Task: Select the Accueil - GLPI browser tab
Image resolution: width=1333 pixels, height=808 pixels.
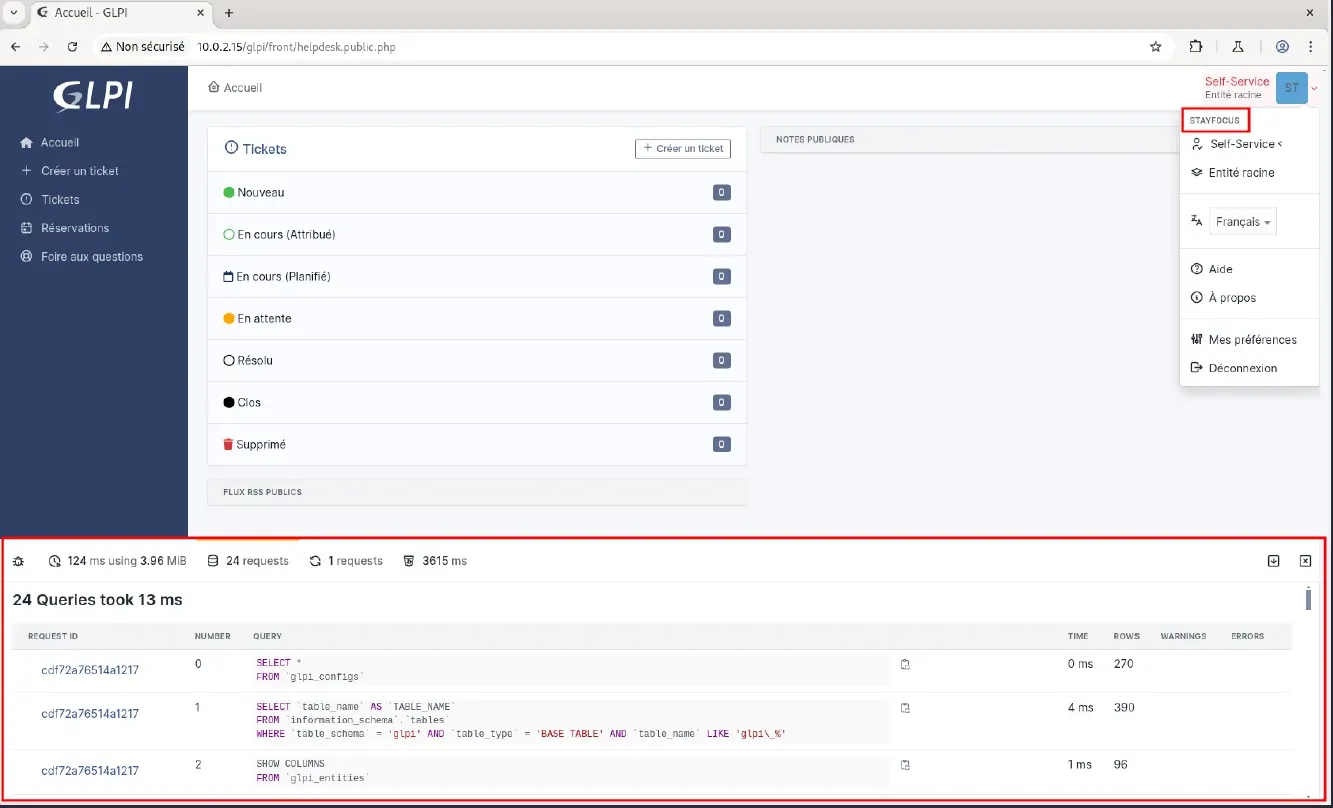Action: pyautogui.click(x=121, y=13)
